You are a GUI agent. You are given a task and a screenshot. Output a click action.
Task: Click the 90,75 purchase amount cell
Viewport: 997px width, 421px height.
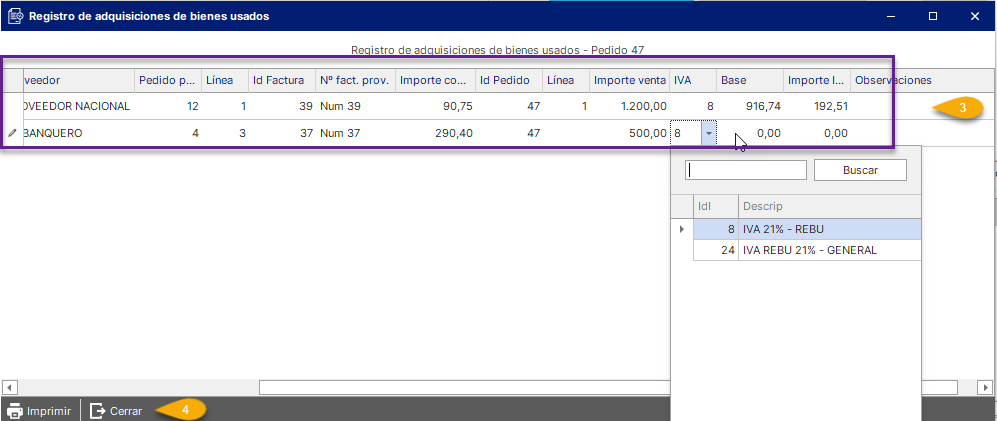click(x=435, y=106)
